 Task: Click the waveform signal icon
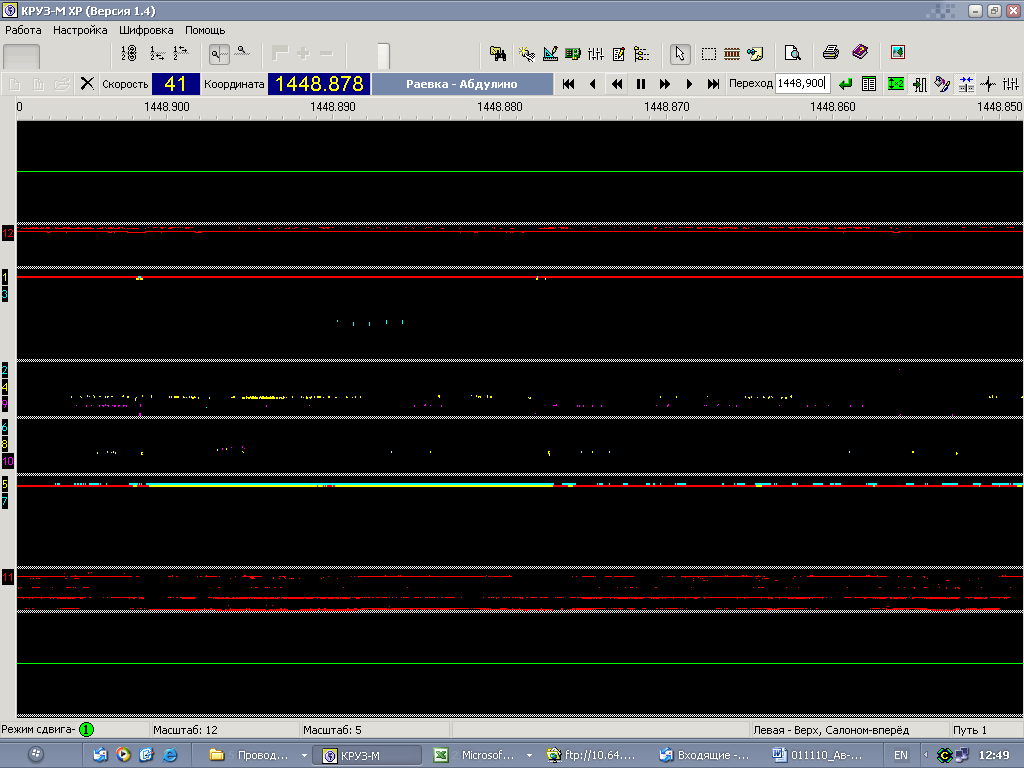click(x=989, y=84)
